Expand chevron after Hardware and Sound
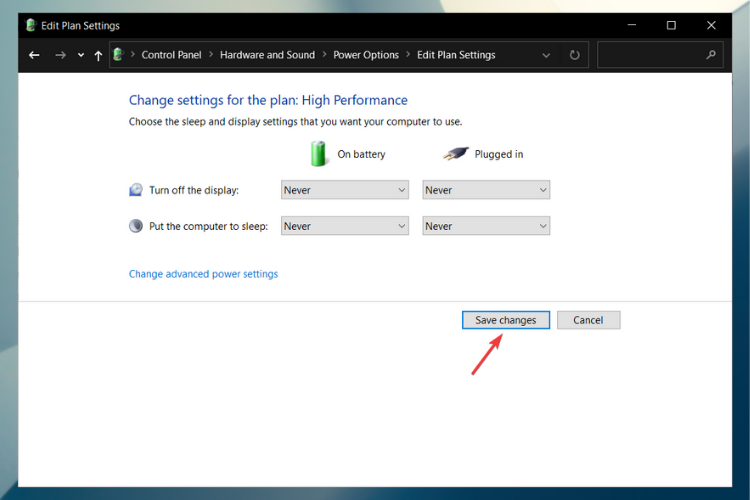 (x=324, y=55)
